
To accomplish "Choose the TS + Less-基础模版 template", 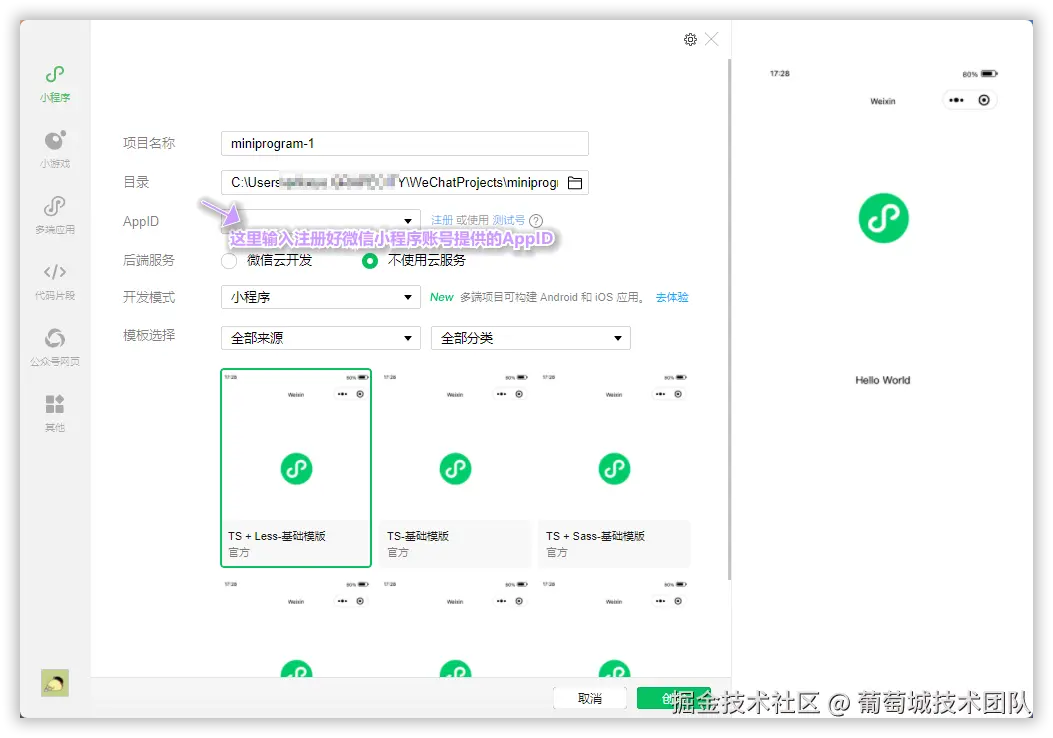I will (x=296, y=468).
